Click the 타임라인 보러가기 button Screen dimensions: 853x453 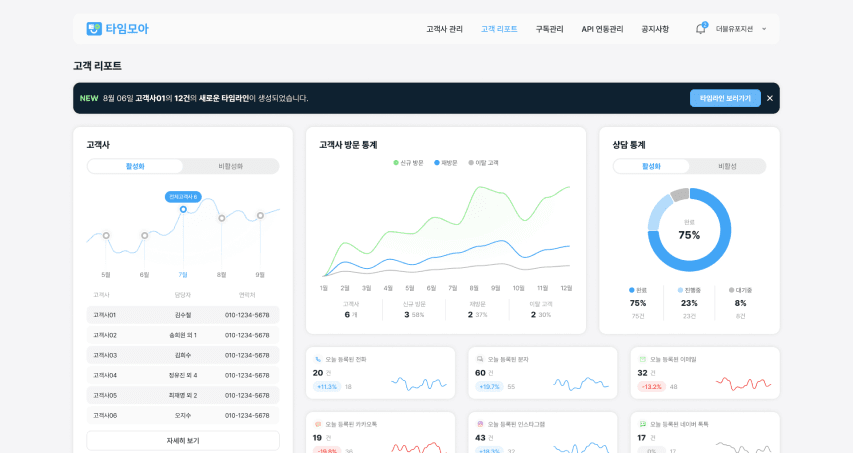[x=725, y=98]
